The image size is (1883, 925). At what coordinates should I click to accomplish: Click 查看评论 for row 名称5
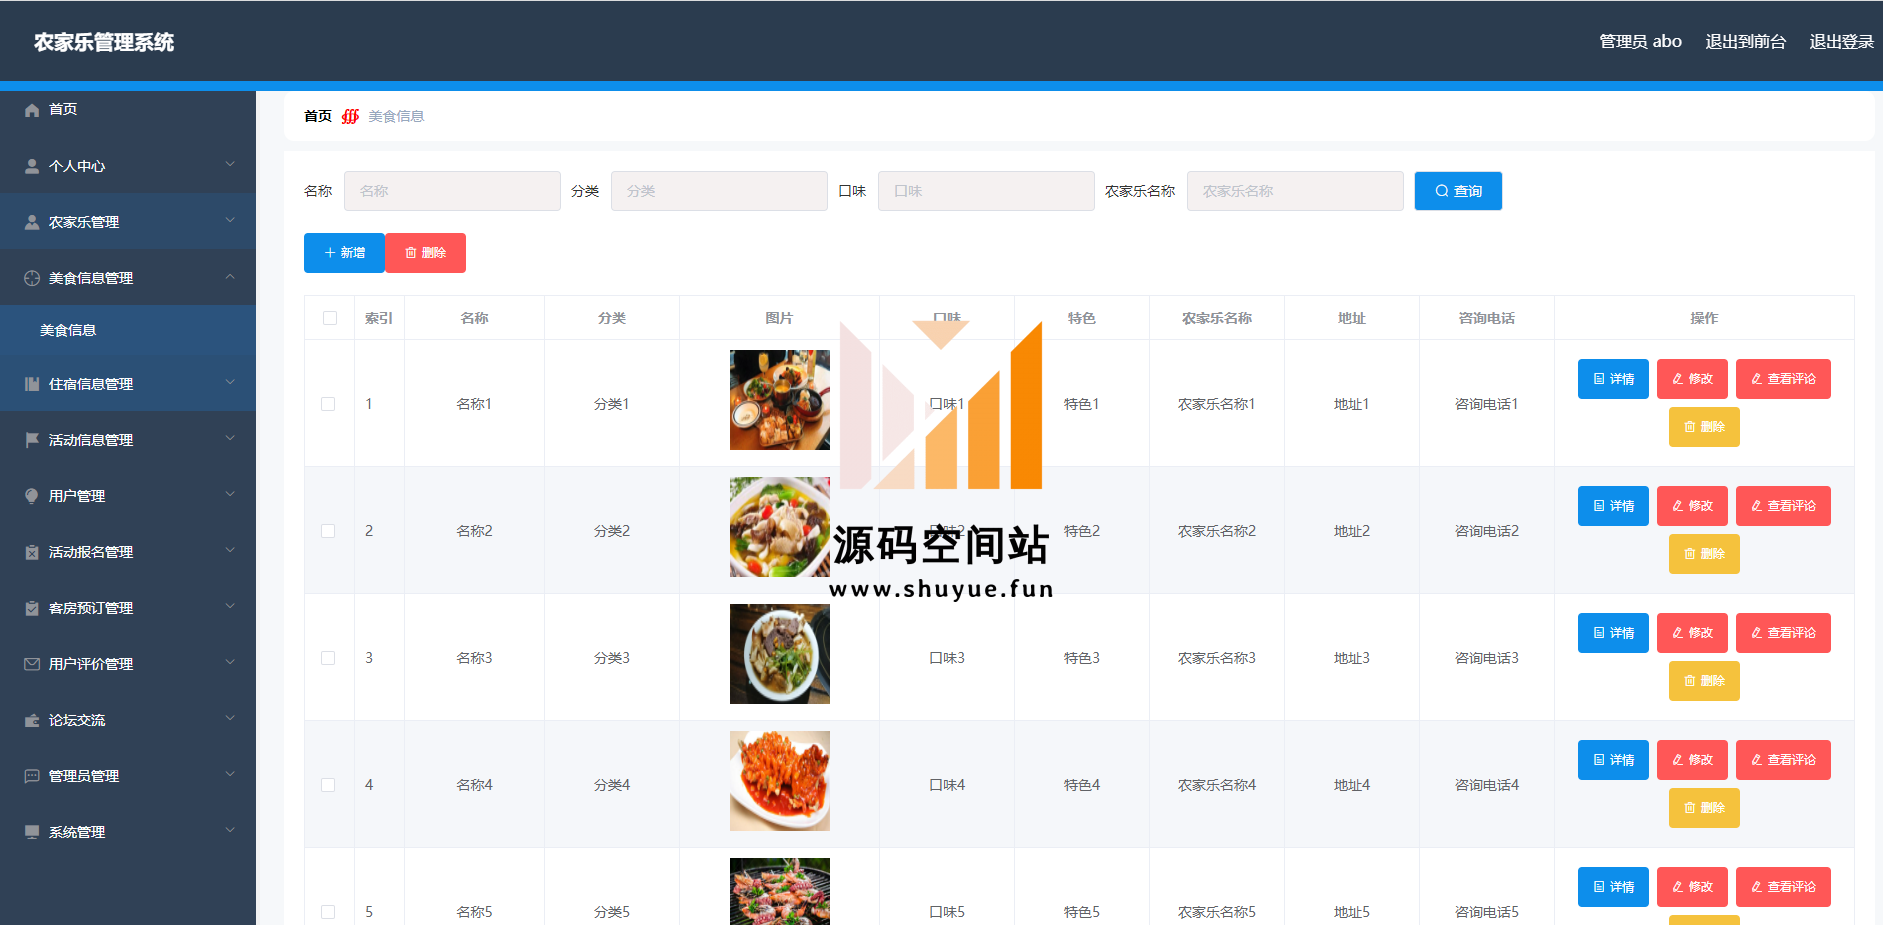(x=1783, y=887)
